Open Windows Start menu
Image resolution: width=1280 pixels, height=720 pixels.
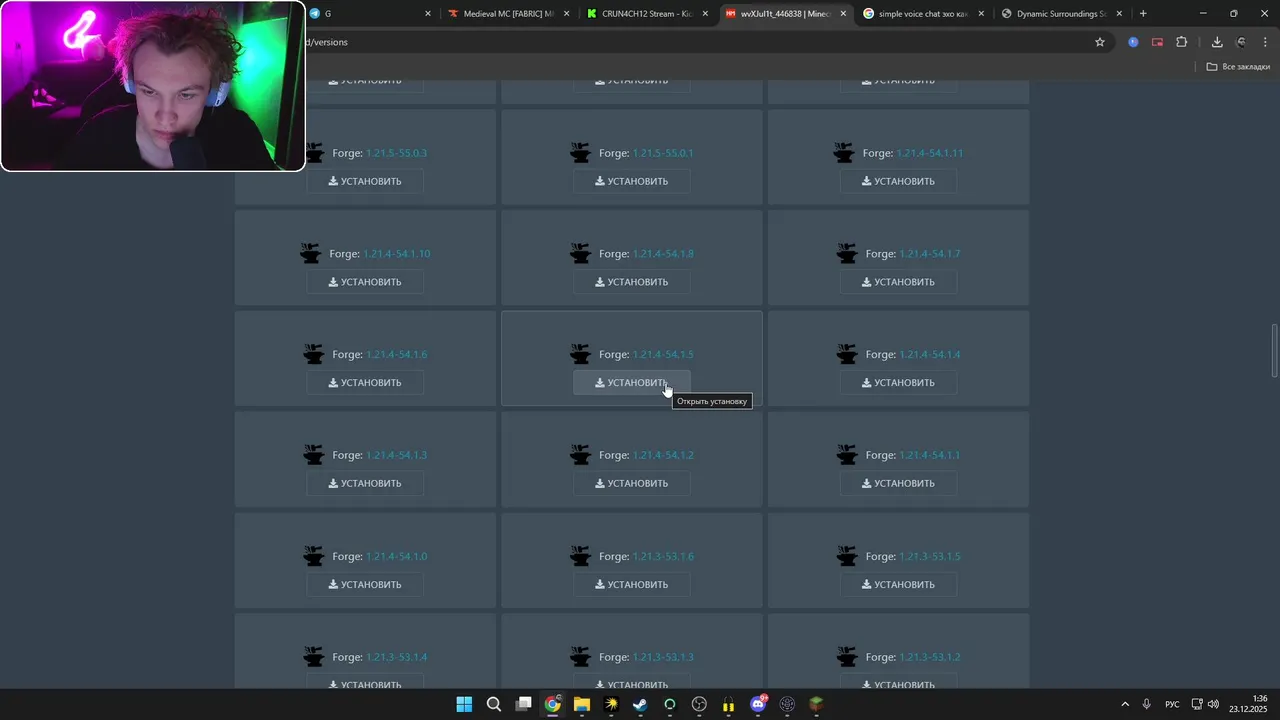click(x=464, y=704)
